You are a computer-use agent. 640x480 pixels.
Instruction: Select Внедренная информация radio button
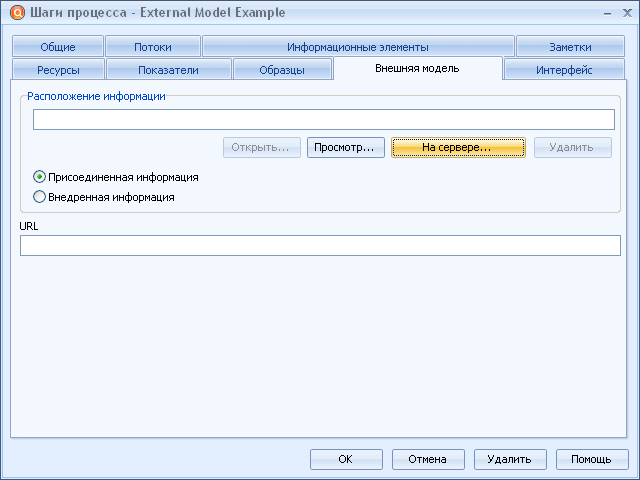click(104, 197)
